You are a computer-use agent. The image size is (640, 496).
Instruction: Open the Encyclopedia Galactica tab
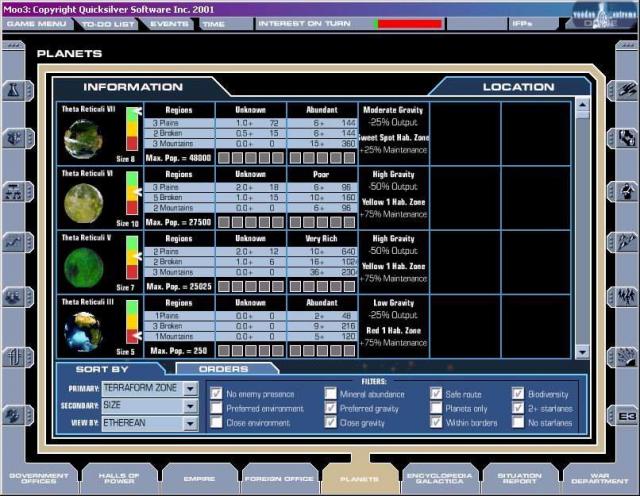pos(439,478)
